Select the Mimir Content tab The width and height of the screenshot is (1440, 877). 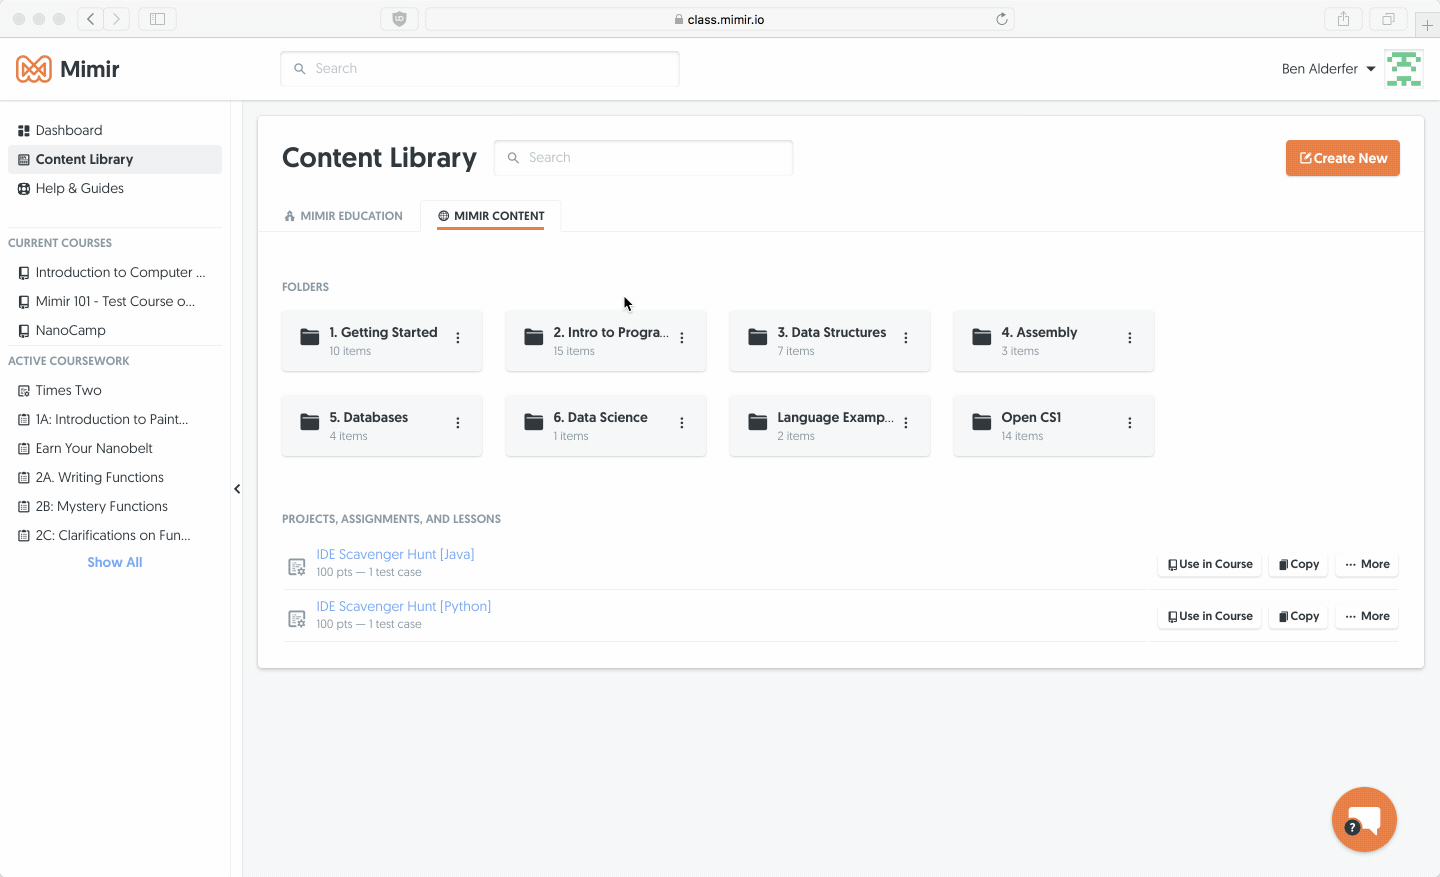[x=491, y=216]
